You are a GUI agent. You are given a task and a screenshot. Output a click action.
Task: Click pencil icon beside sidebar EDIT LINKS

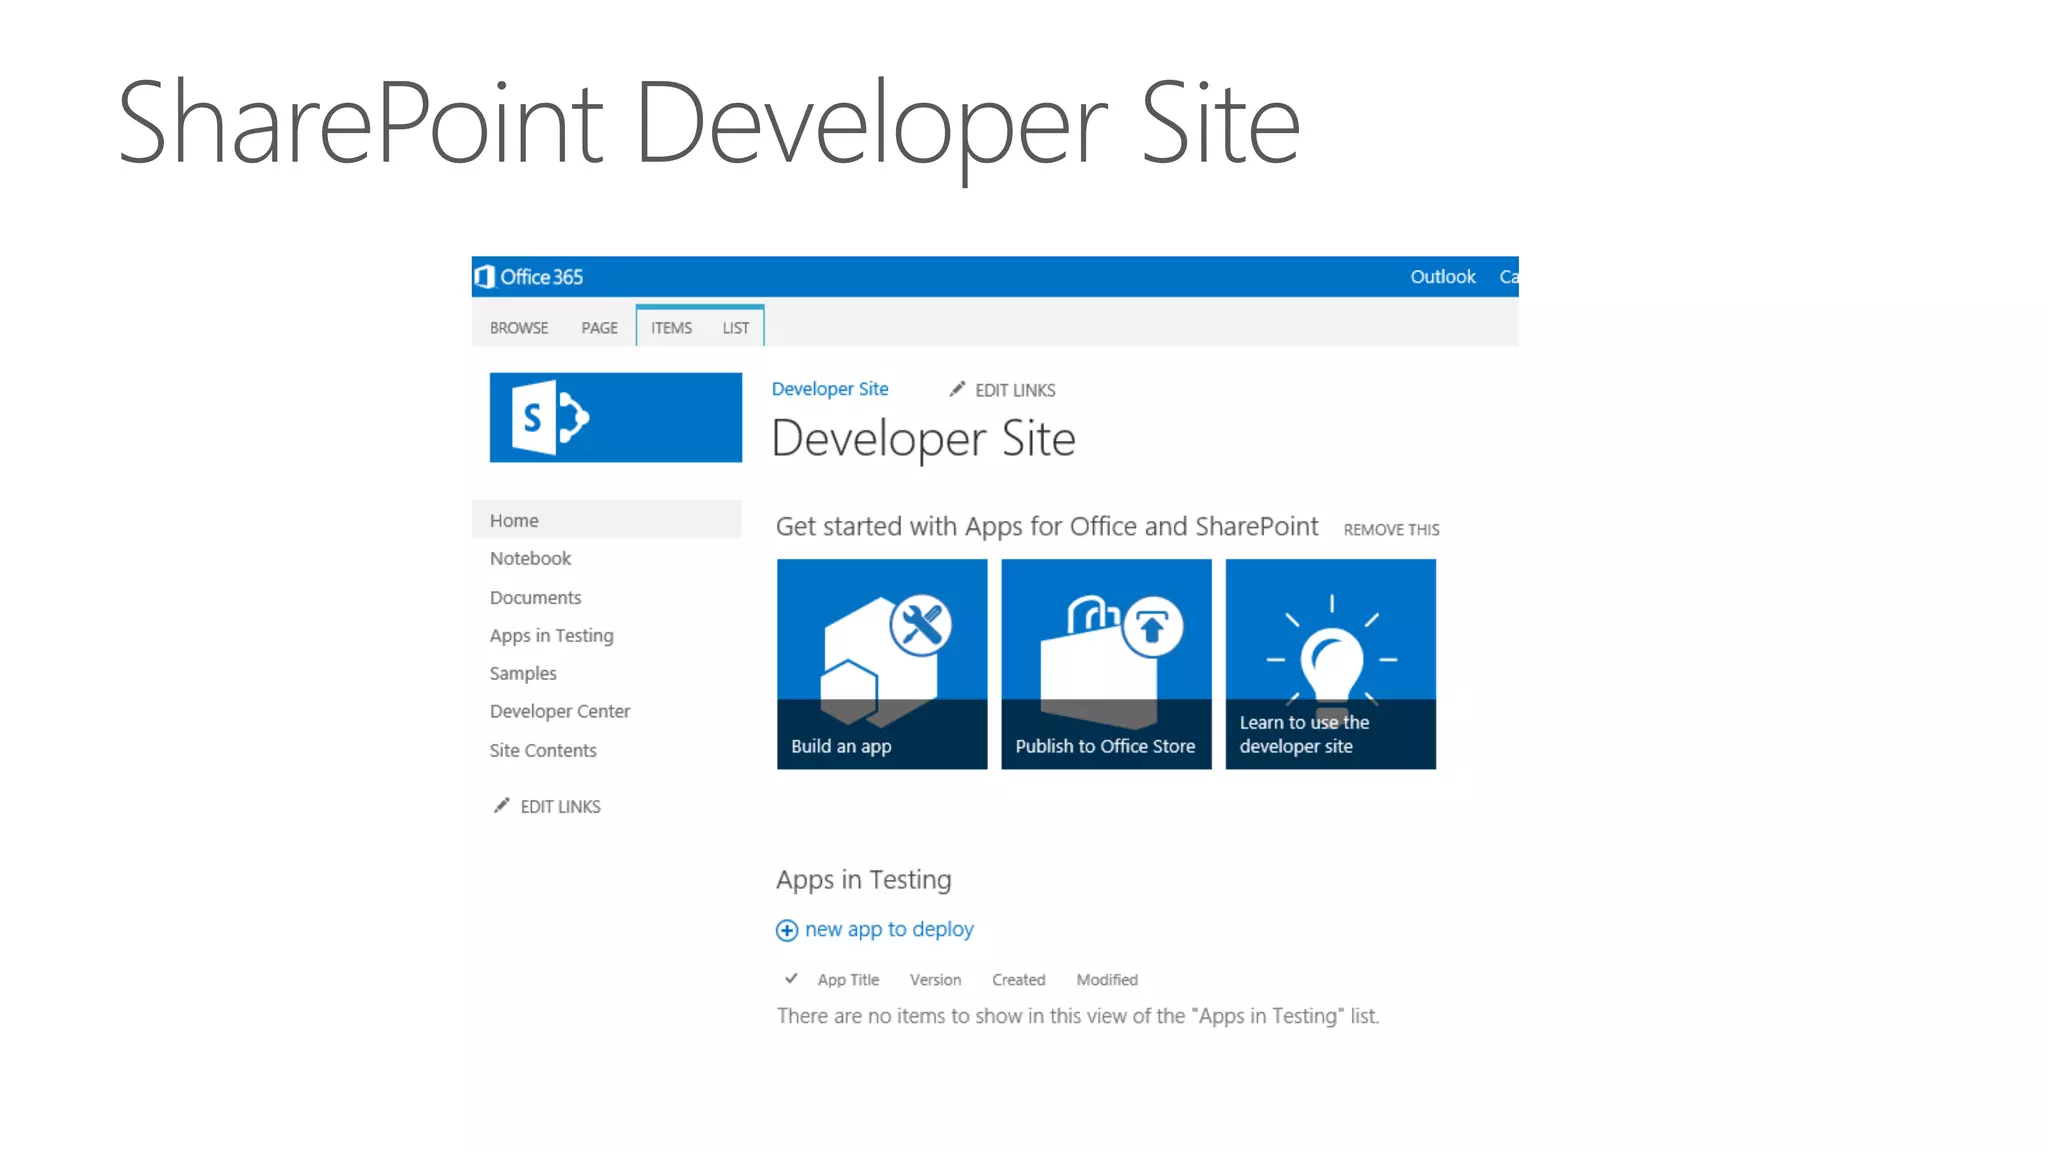(x=502, y=806)
